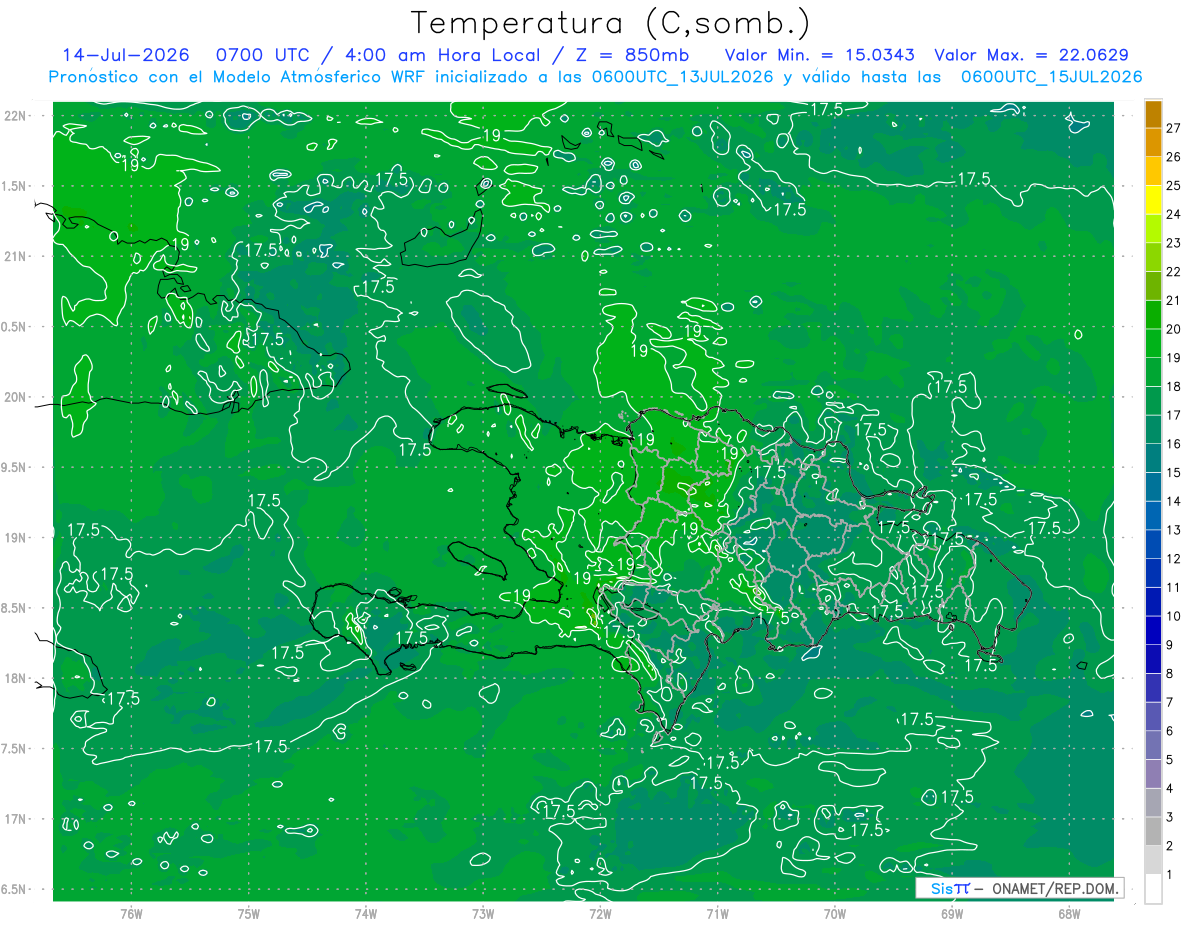Click the "0.5N" latitude label
This screenshot has height=927, width=1200.
click(15, 327)
